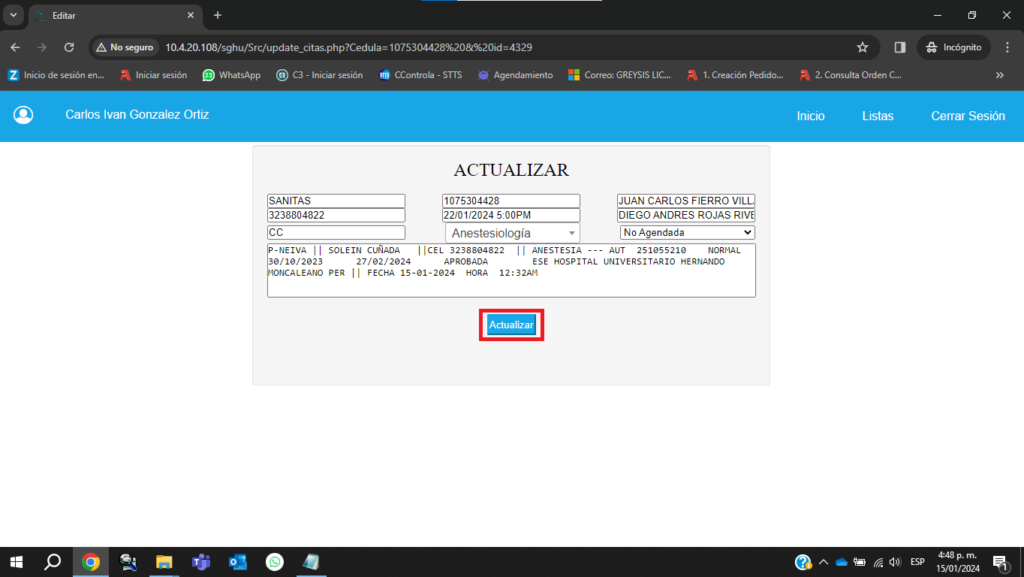
Task: Open the tab search dropdown arrow
Action: click(14, 15)
